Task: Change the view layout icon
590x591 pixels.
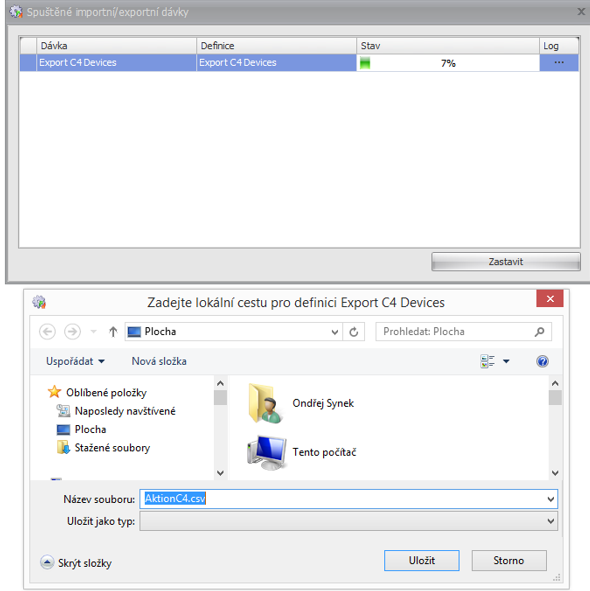Action: (487, 361)
